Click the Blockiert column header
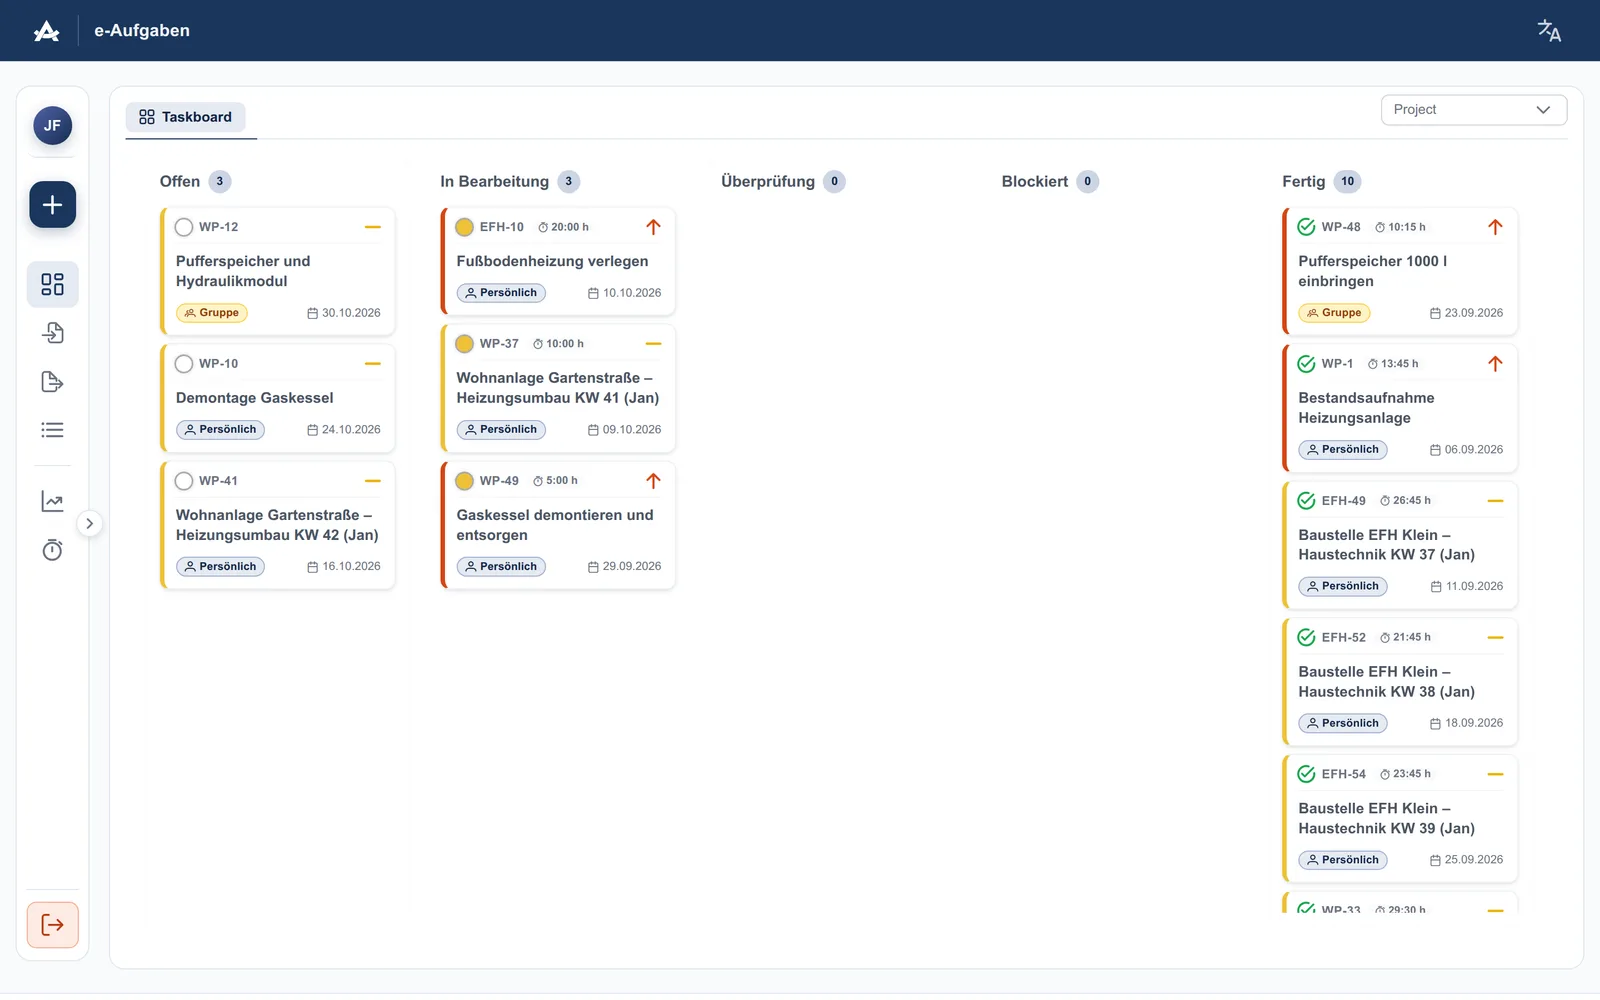This screenshot has height=1000, width=1600. 1035,181
